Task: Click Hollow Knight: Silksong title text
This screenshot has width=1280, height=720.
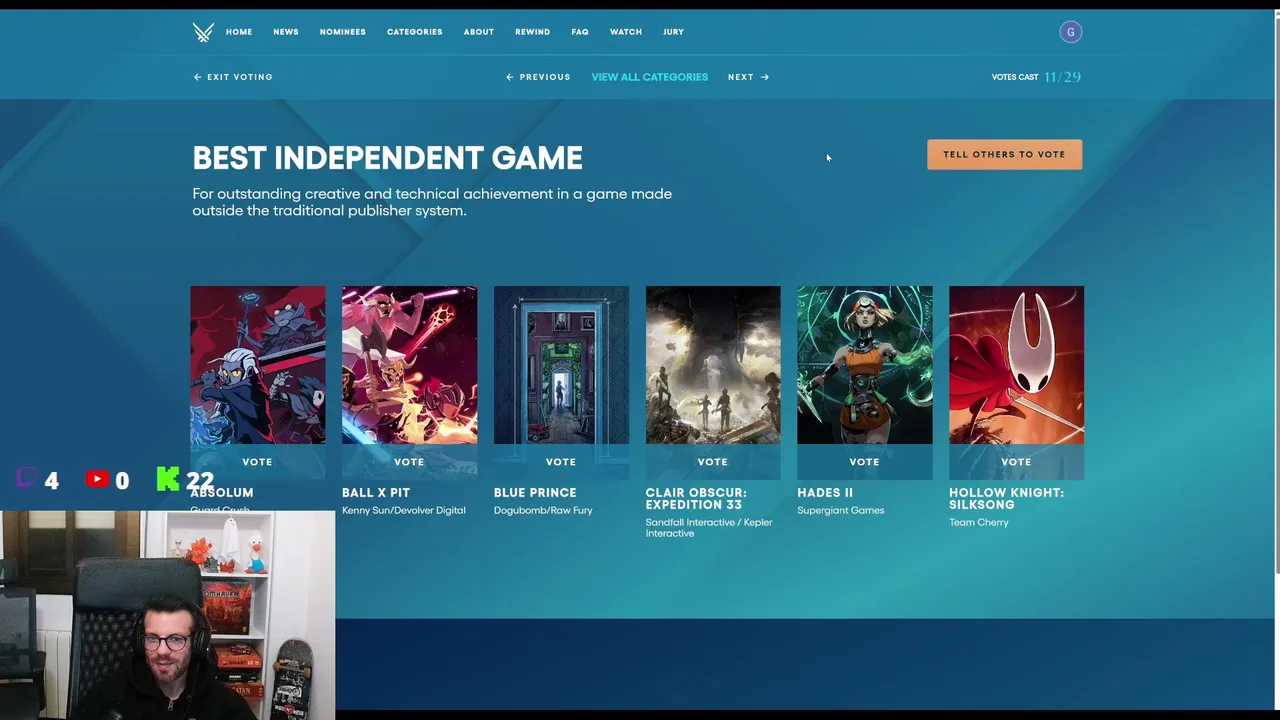Action: [1006, 499]
